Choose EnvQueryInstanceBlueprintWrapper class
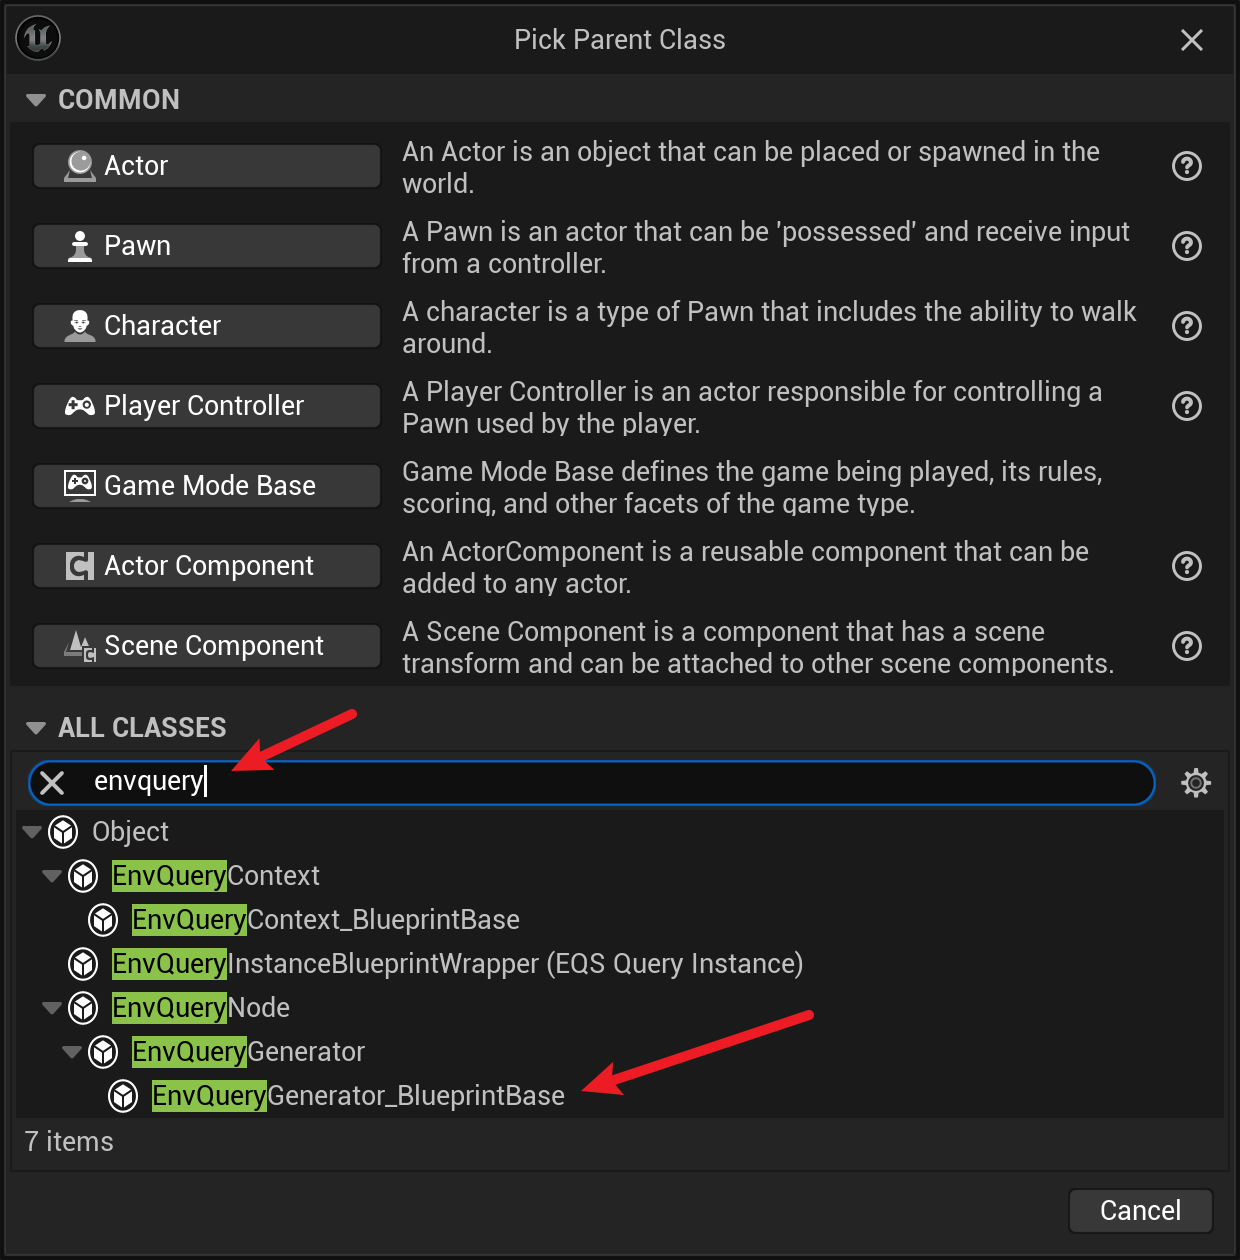The width and height of the screenshot is (1240, 1260). point(457,964)
